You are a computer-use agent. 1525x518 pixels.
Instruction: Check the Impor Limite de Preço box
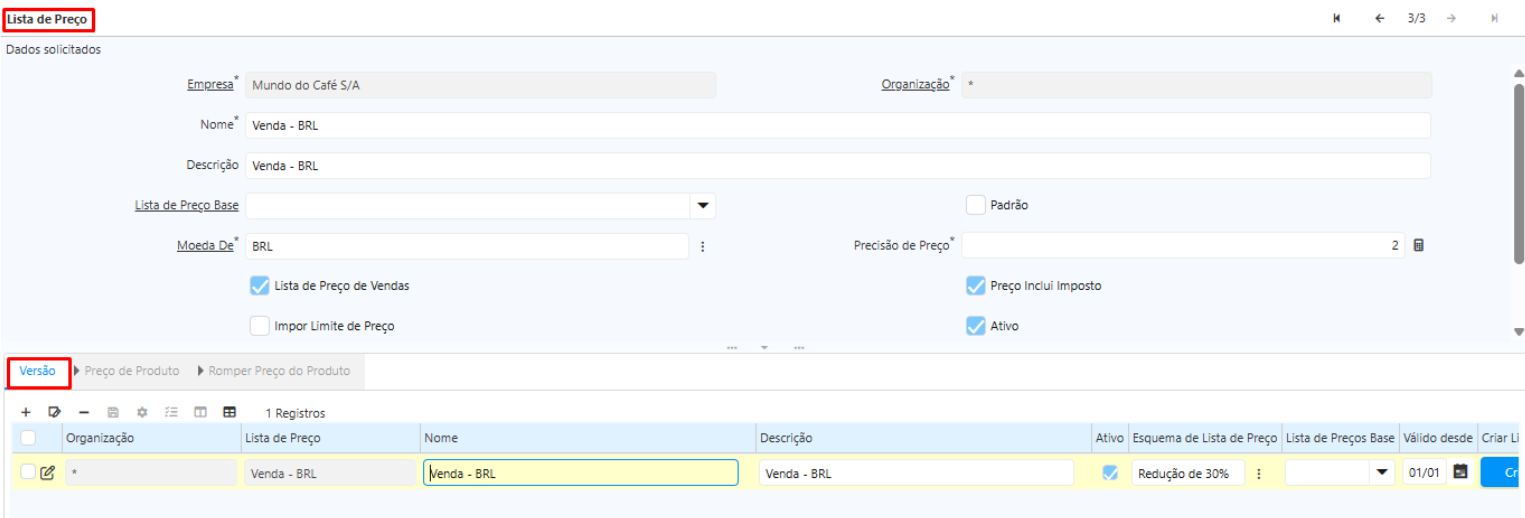click(x=260, y=326)
